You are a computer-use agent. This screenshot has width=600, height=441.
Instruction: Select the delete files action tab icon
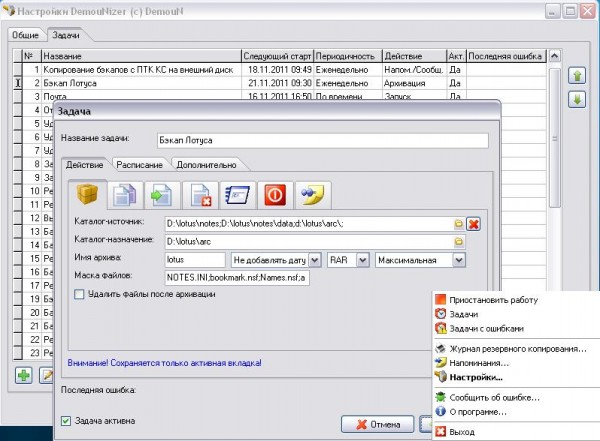[x=198, y=194]
